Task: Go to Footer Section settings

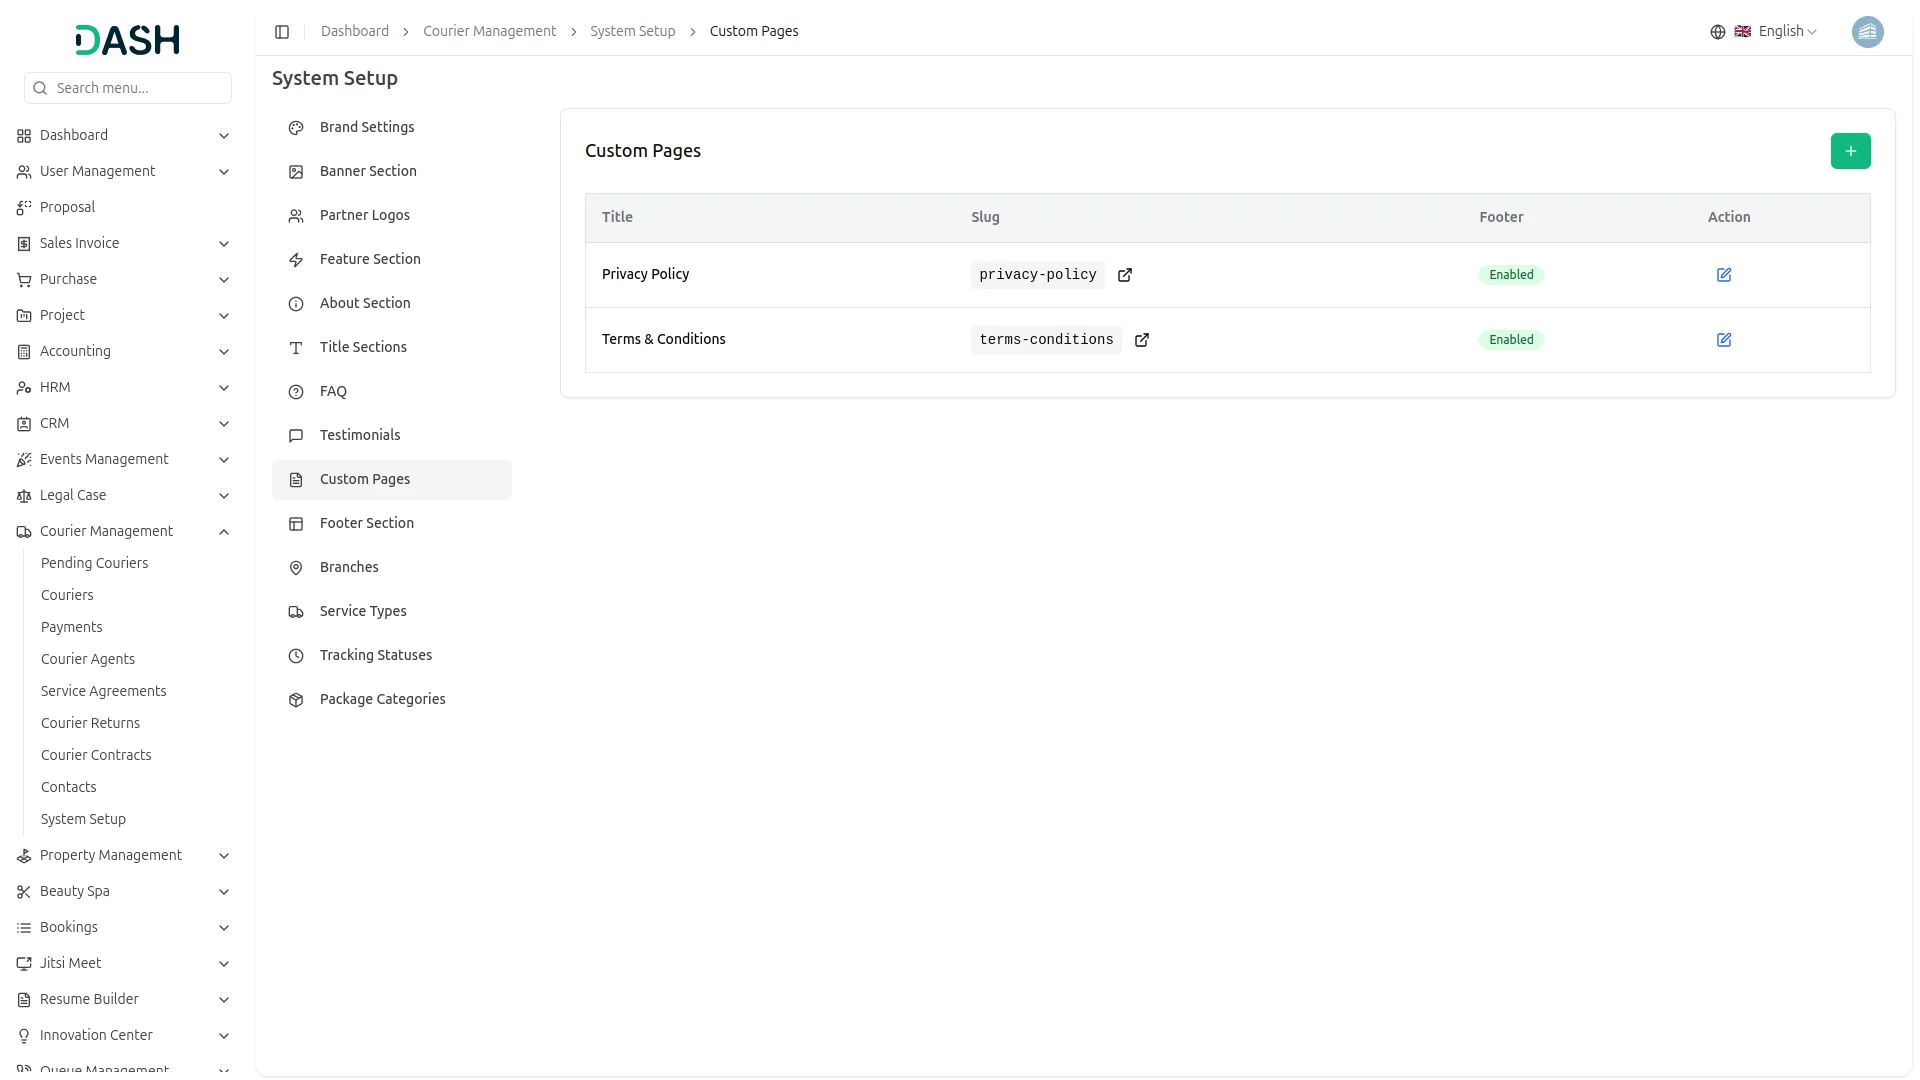Action: (367, 524)
